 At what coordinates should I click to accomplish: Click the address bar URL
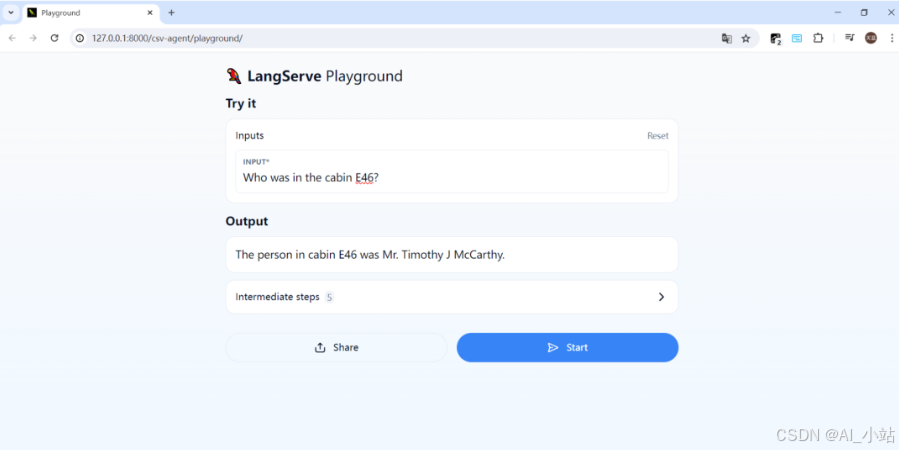click(167, 38)
